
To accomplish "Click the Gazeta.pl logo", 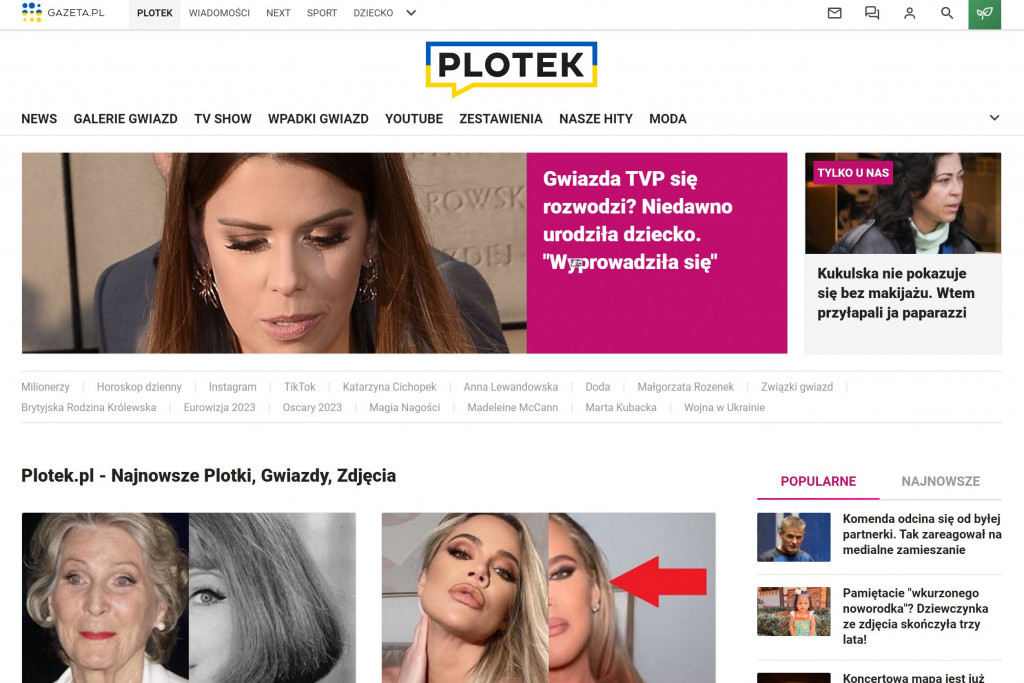I will [x=63, y=12].
